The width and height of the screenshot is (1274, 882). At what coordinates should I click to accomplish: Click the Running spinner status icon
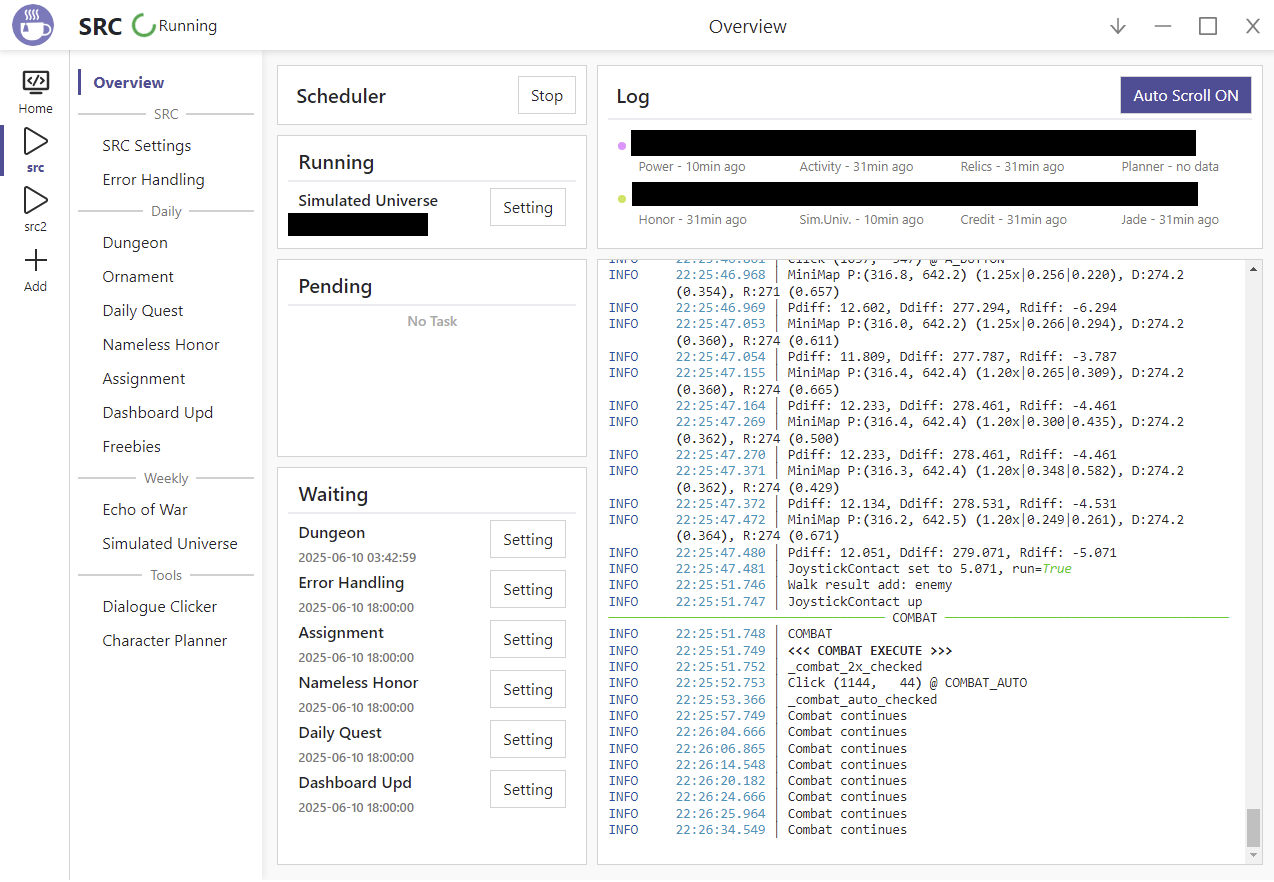pos(144,27)
